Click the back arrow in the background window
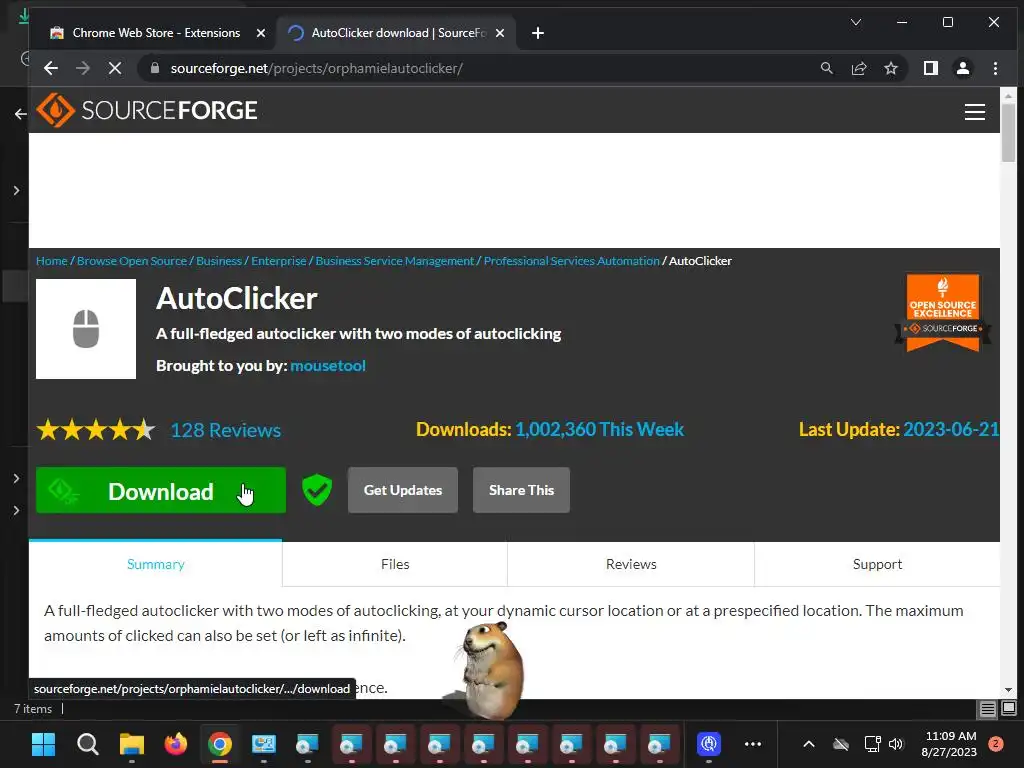Viewport: 1024px width, 768px height. [x=20, y=114]
